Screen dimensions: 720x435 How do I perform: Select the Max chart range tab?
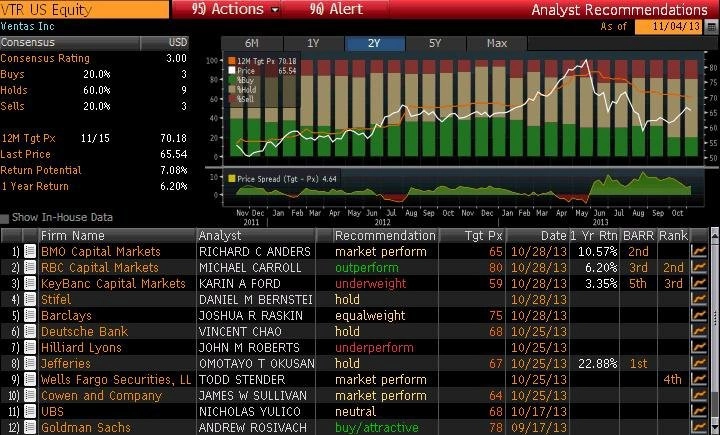pyautogui.click(x=497, y=43)
